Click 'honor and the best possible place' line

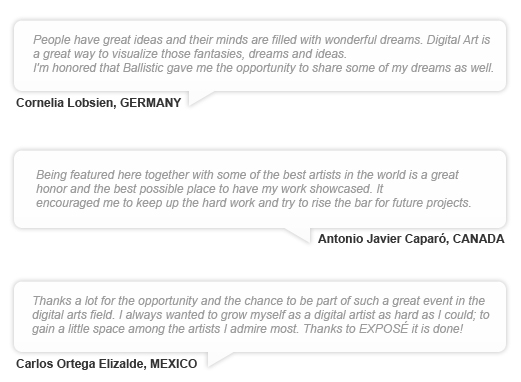click(210, 189)
